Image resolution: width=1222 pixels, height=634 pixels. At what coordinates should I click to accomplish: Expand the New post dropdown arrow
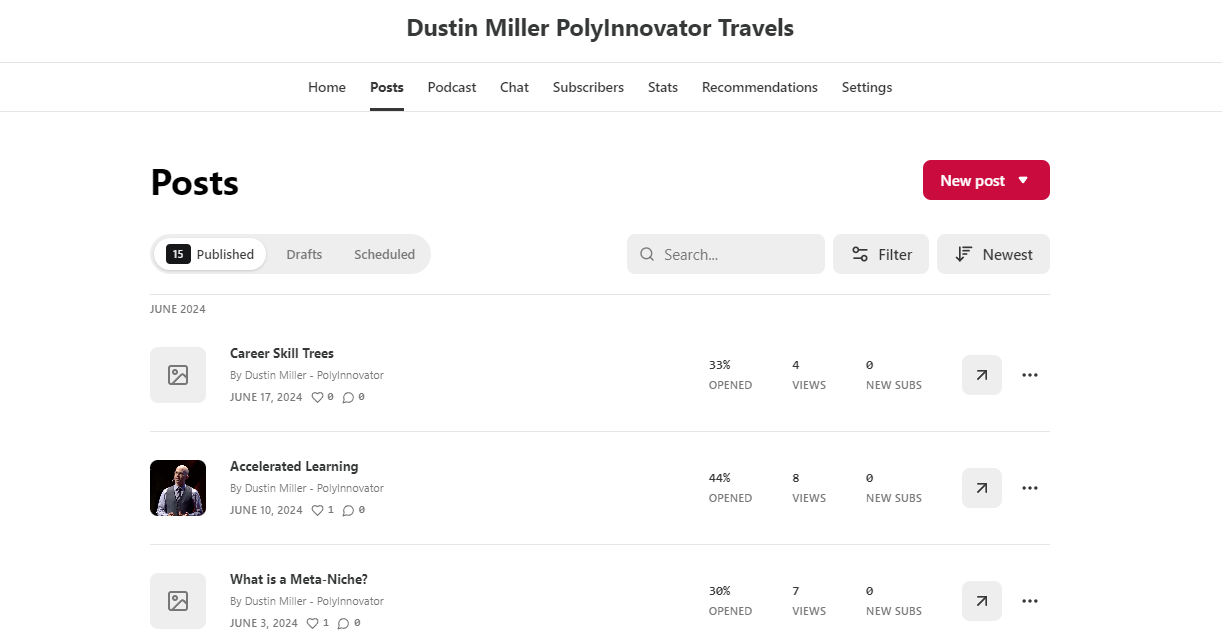coord(1023,180)
